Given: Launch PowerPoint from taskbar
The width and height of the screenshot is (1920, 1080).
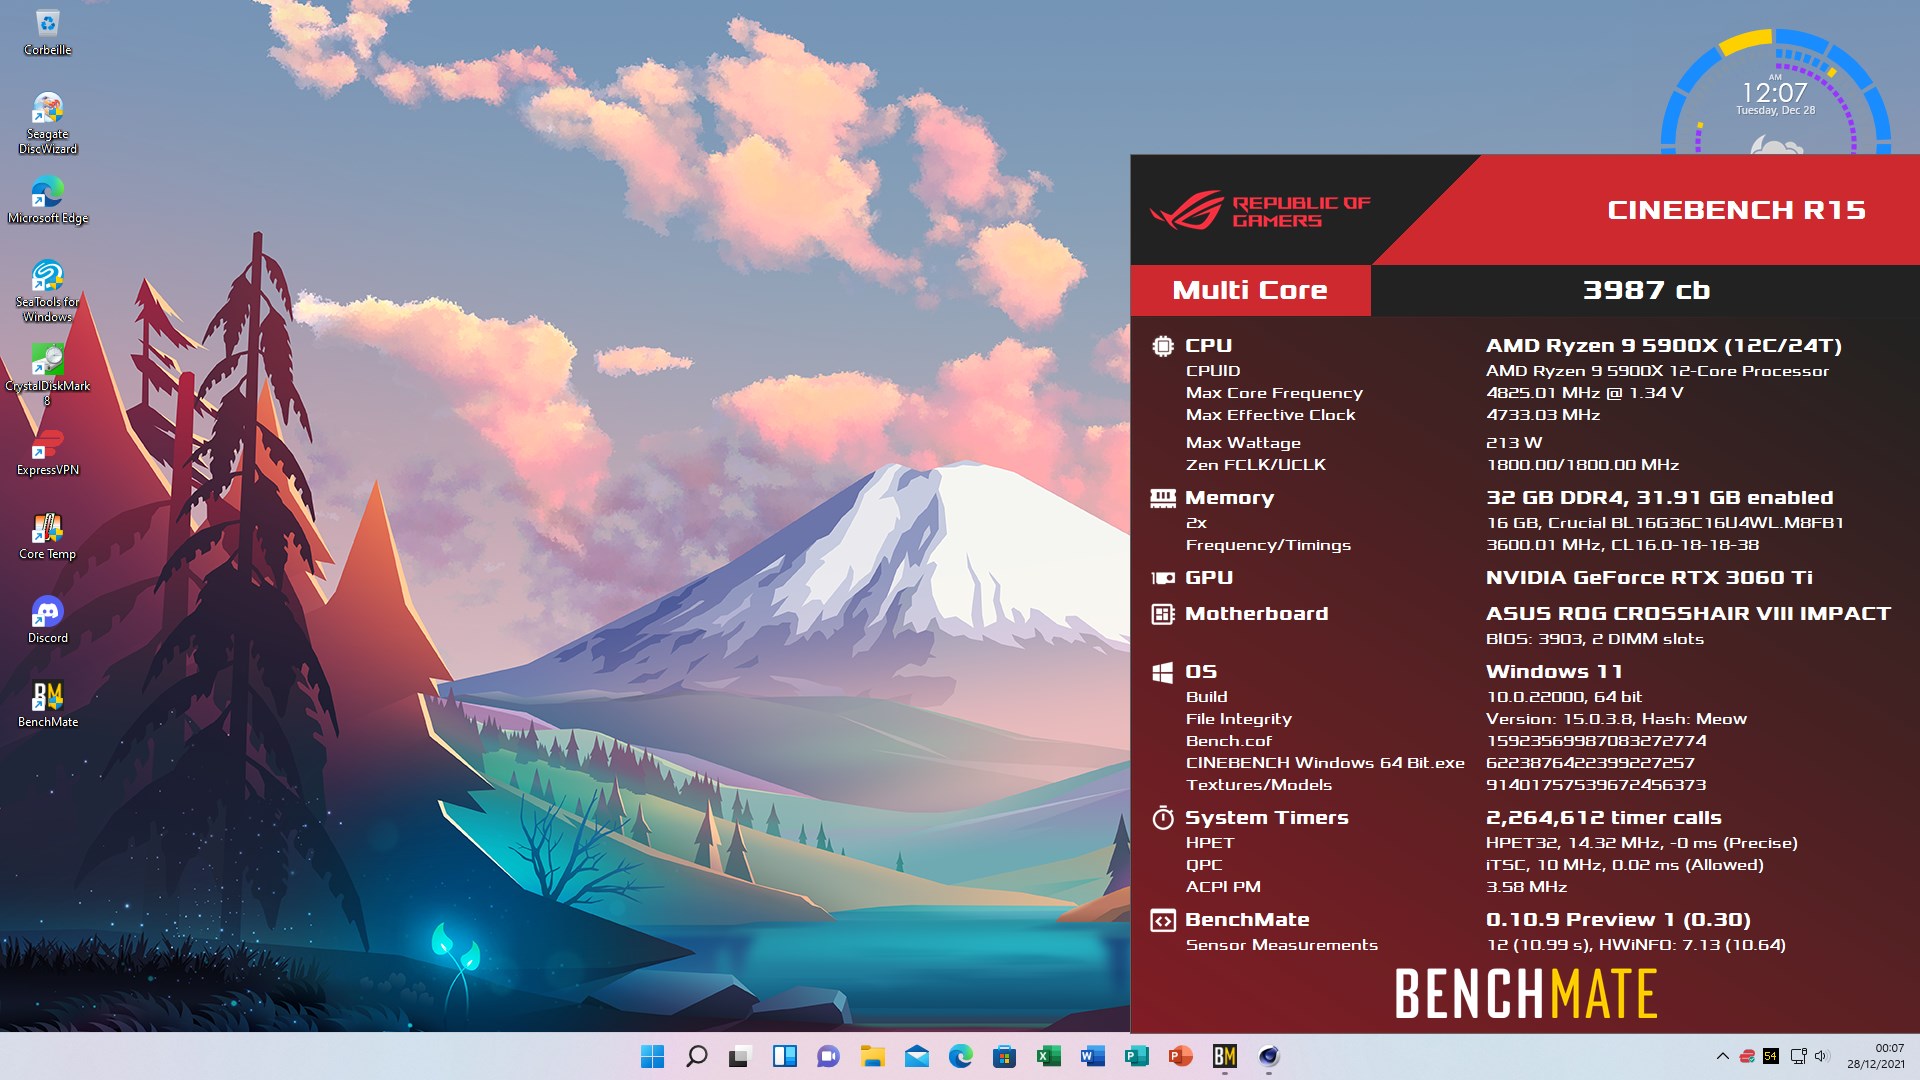Looking at the screenshot, I should [1180, 1056].
